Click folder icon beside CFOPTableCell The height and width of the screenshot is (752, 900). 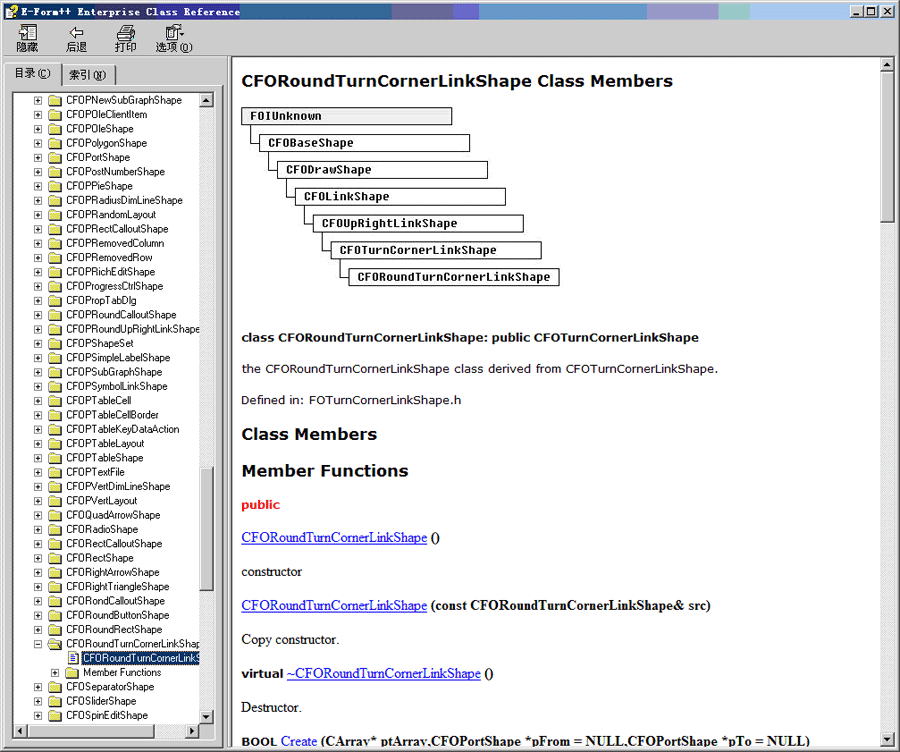click(x=55, y=401)
